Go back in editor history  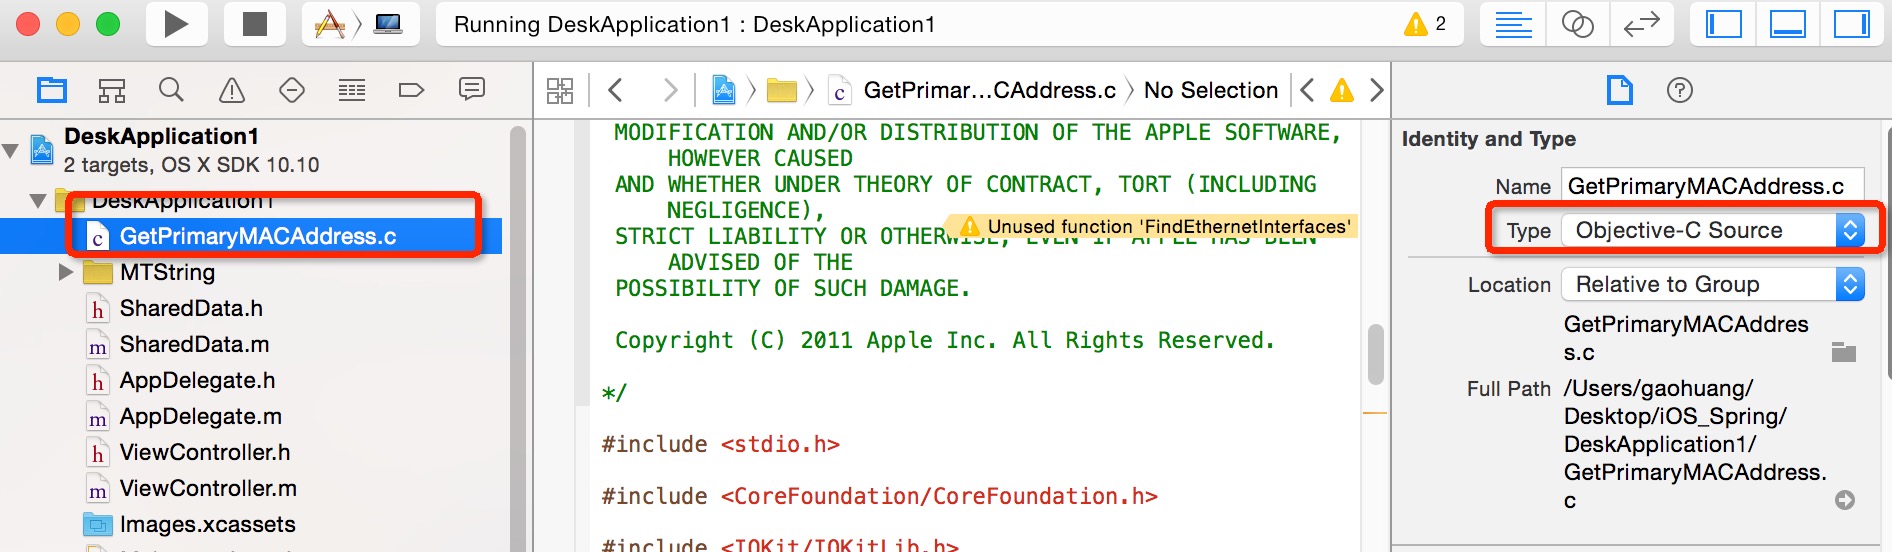[x=616, y=90]
